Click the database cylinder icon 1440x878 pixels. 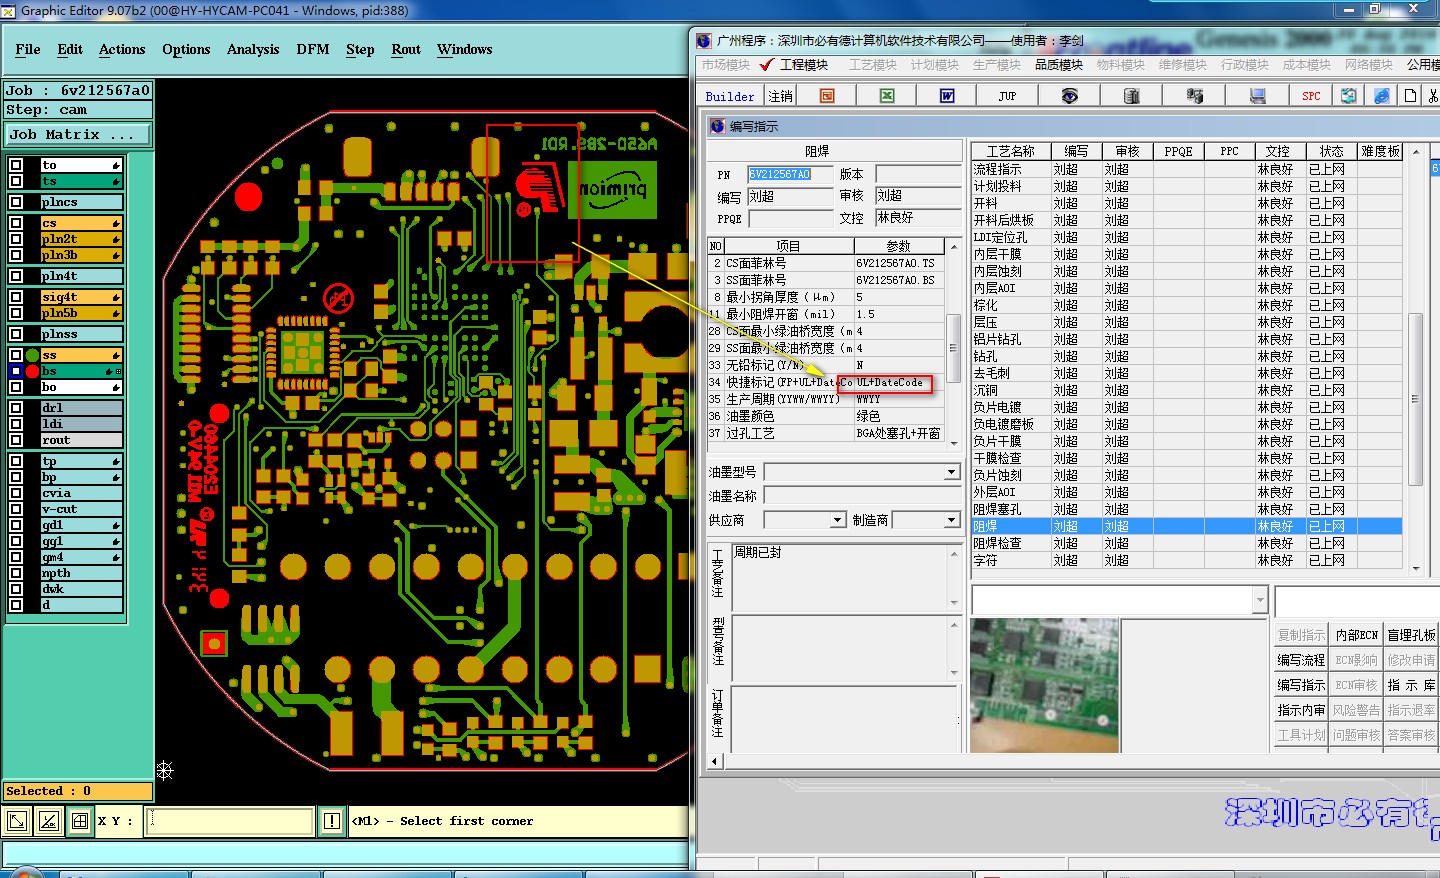pyautogui.click(x=1132, y=96)
